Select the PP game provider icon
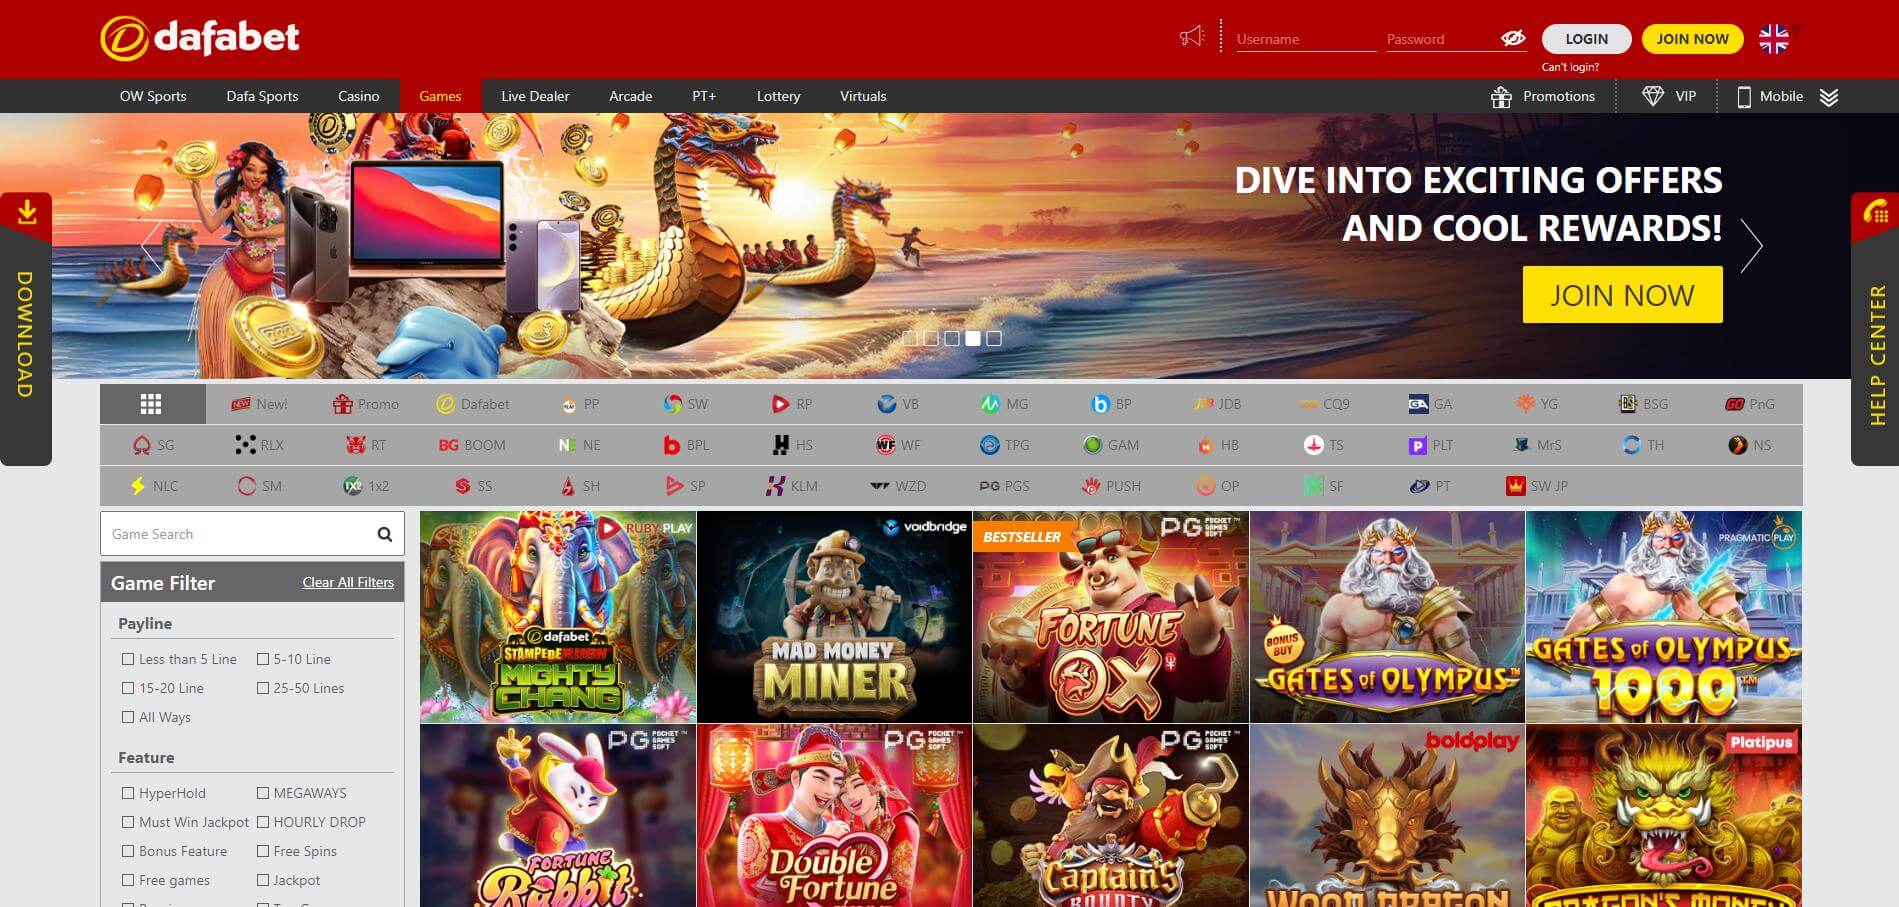Screen dimensions: 1899x907 pos(566,404)
